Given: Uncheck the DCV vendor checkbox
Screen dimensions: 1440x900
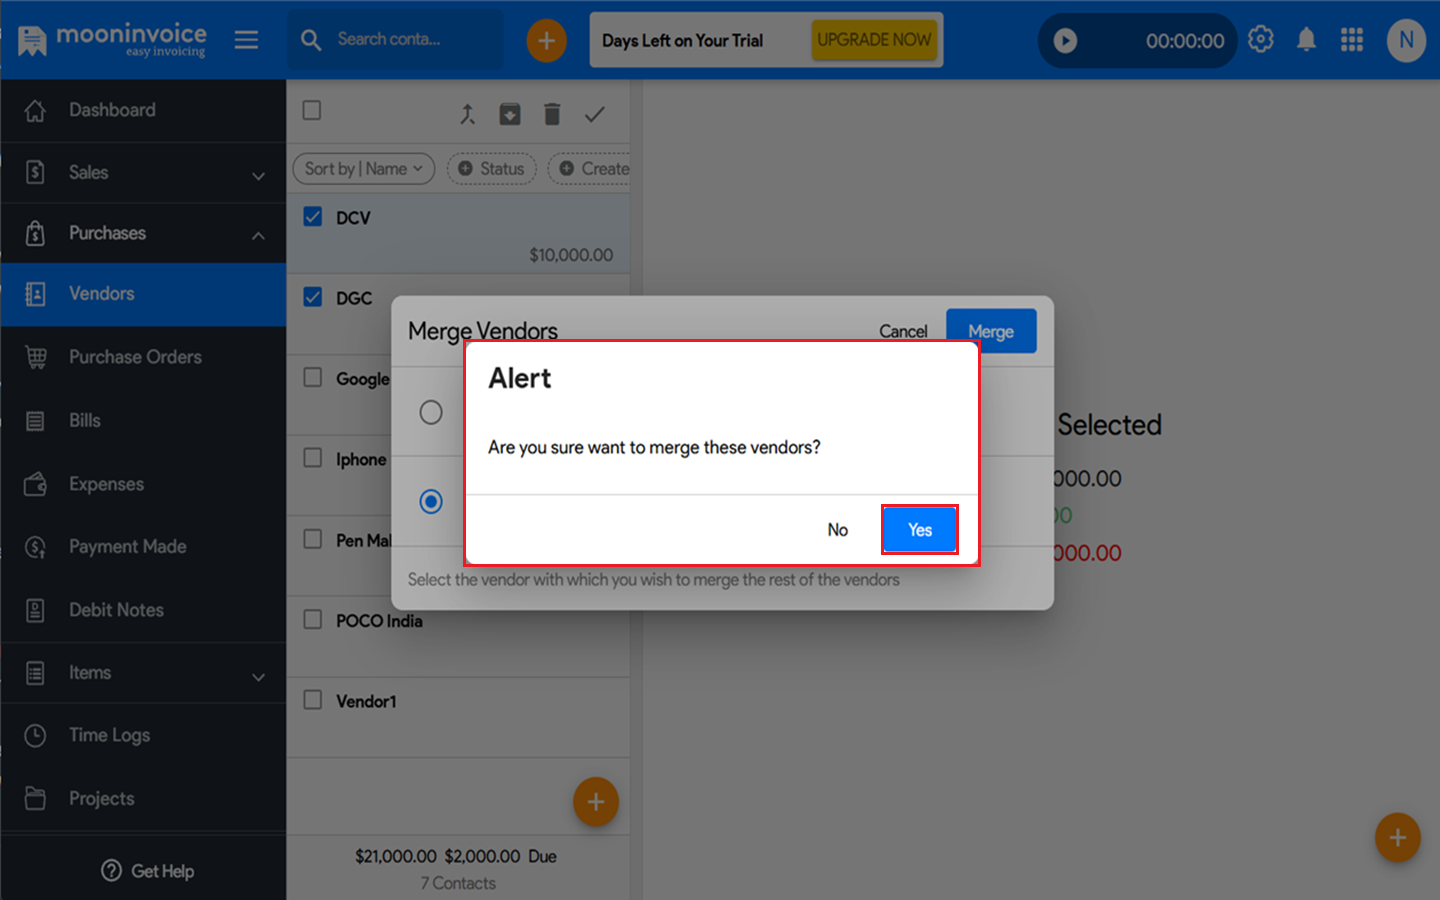Looking at the screenshot, I should pos(312,217).
